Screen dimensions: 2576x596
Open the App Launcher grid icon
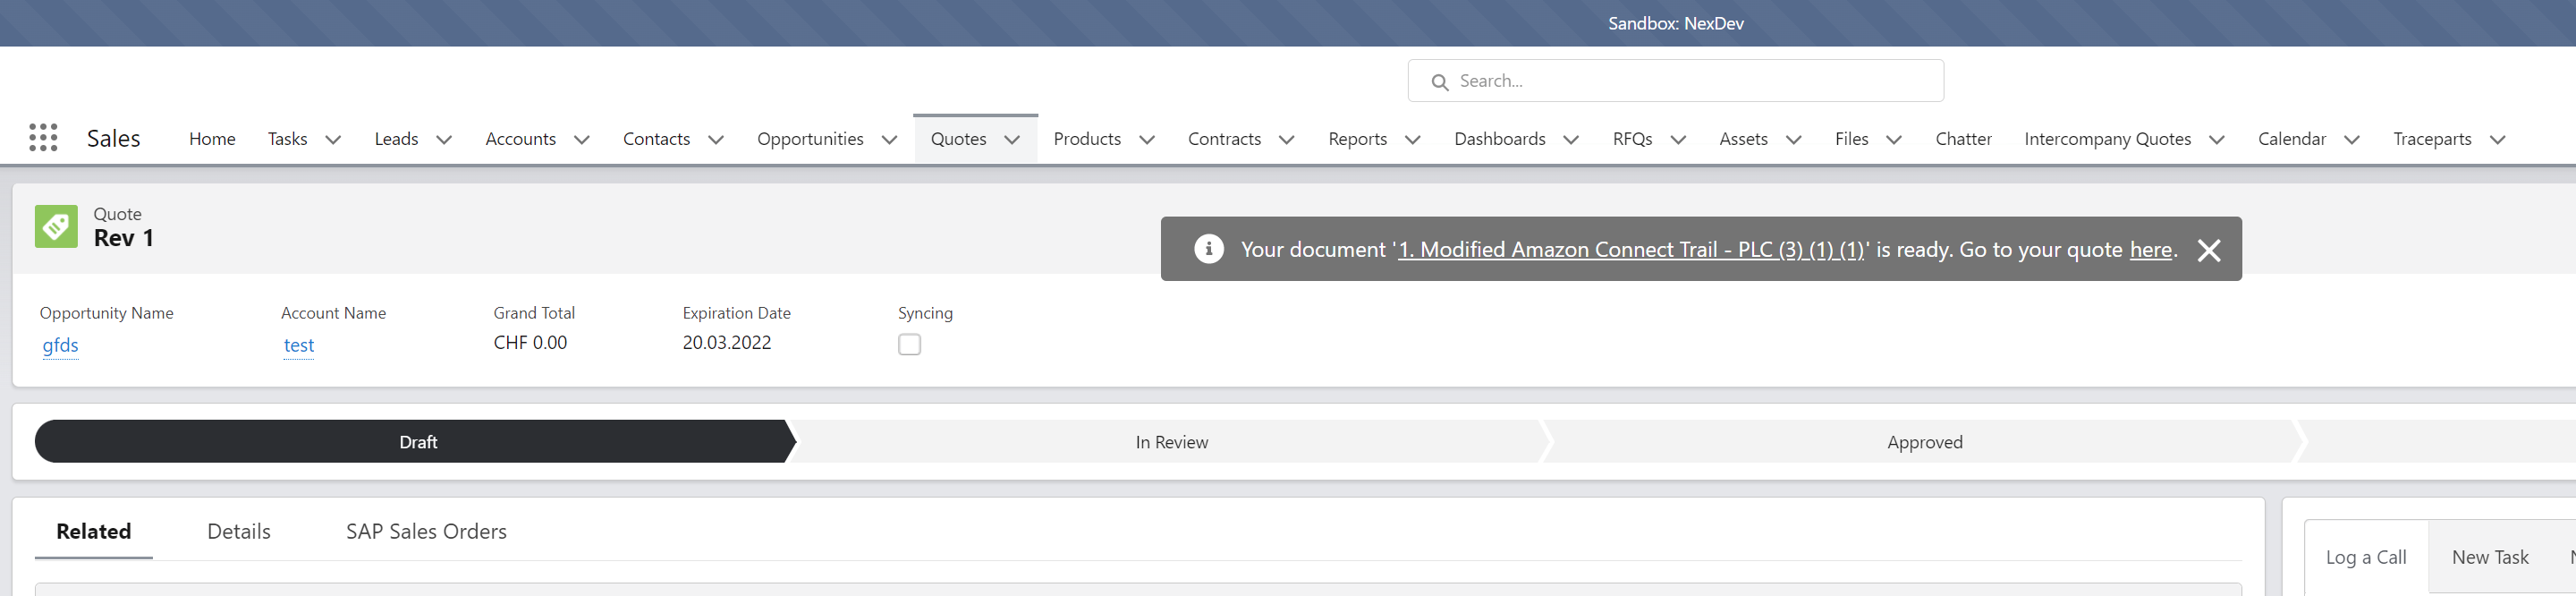click(43, 138)
